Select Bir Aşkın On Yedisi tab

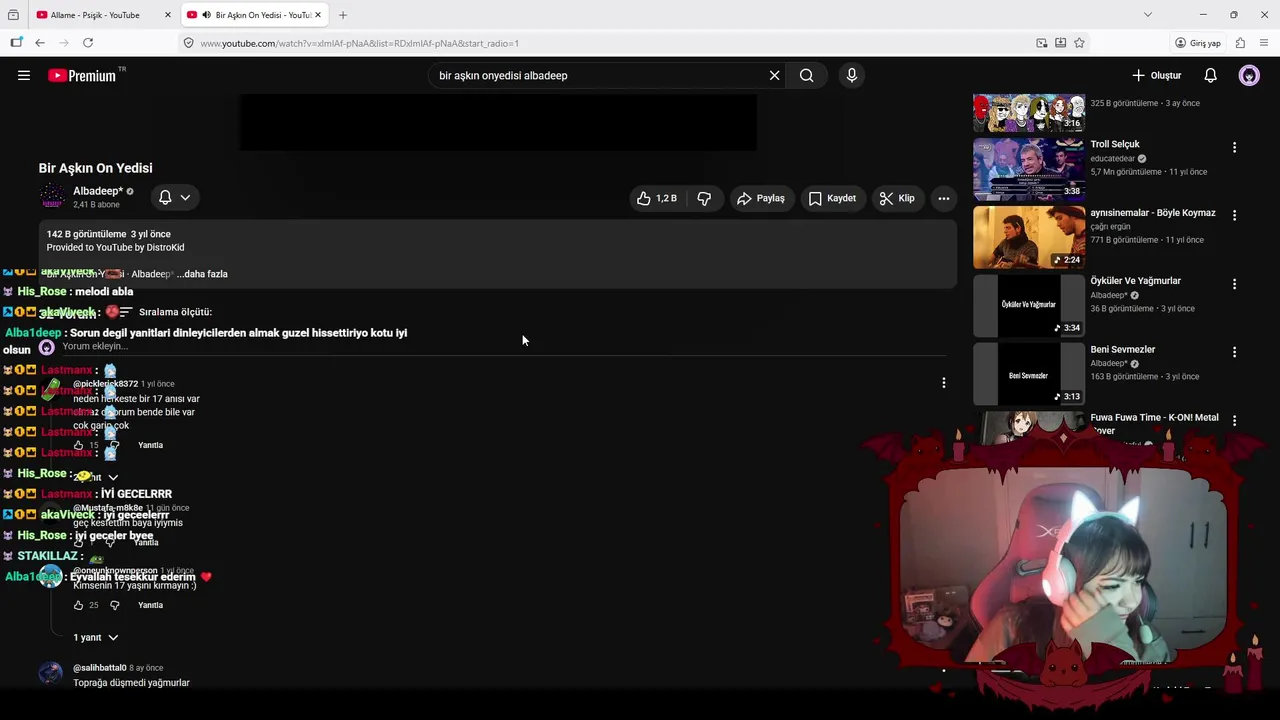coord(257,15)
